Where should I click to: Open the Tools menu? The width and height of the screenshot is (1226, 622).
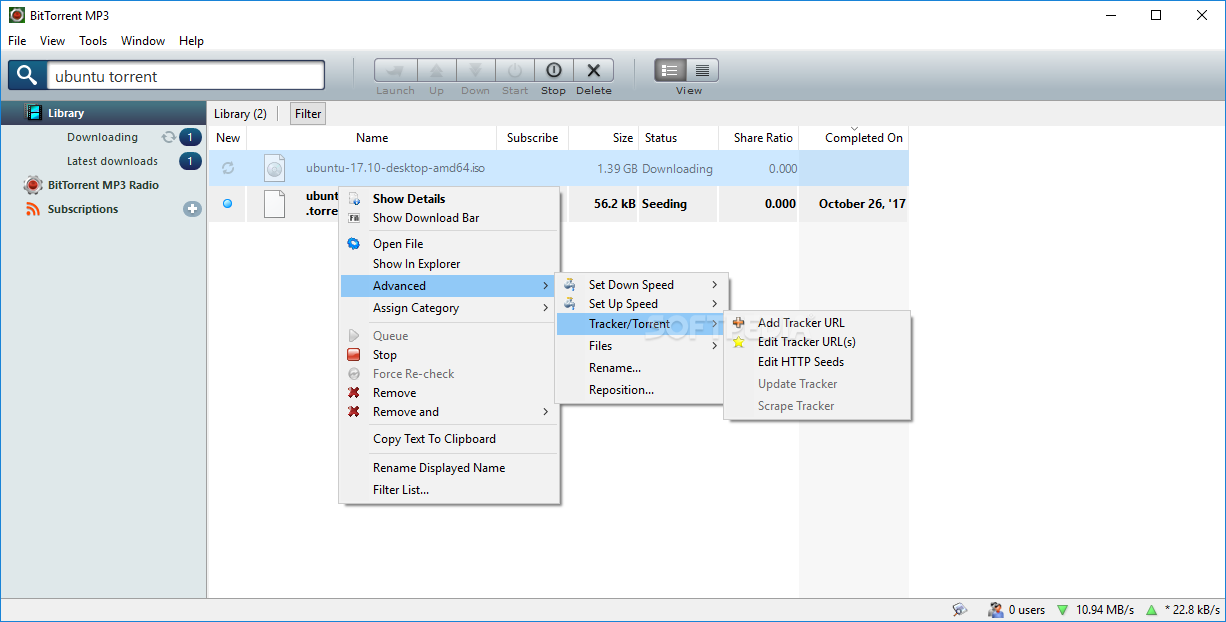pyautogui.click(x=93, y=41)
